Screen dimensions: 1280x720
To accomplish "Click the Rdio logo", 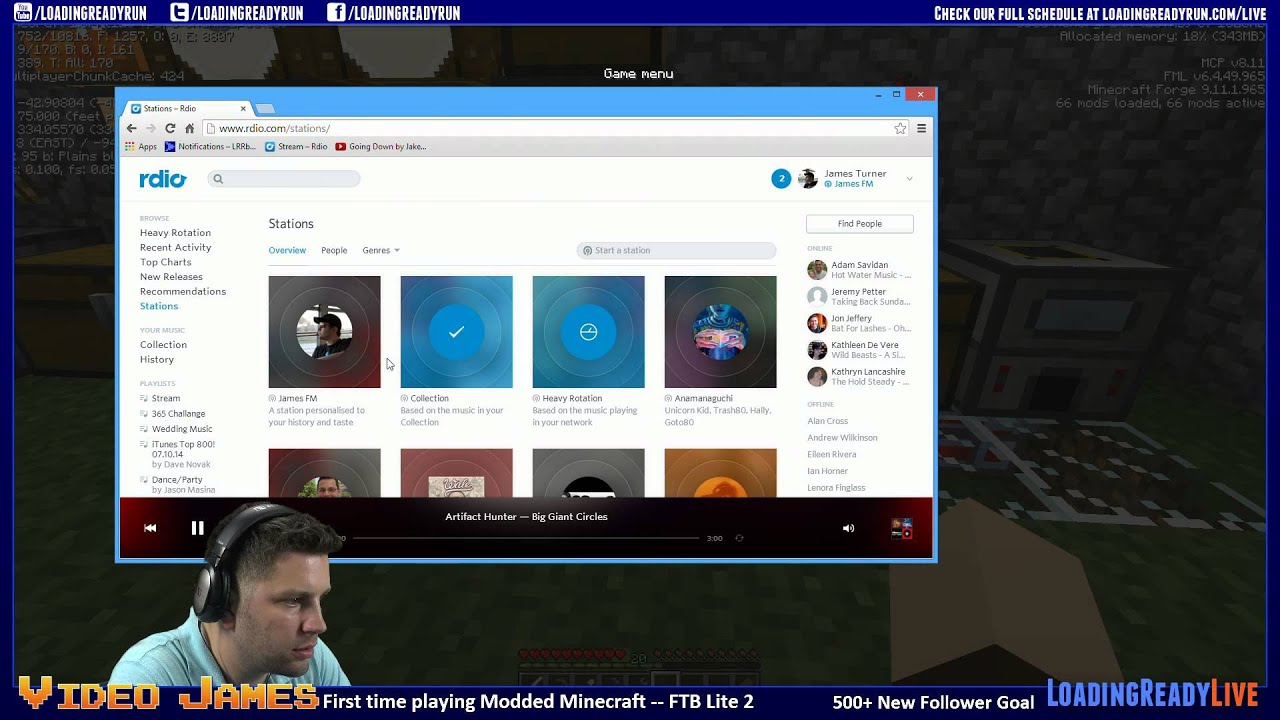I will pyautogui.click(x=163, y=179).
